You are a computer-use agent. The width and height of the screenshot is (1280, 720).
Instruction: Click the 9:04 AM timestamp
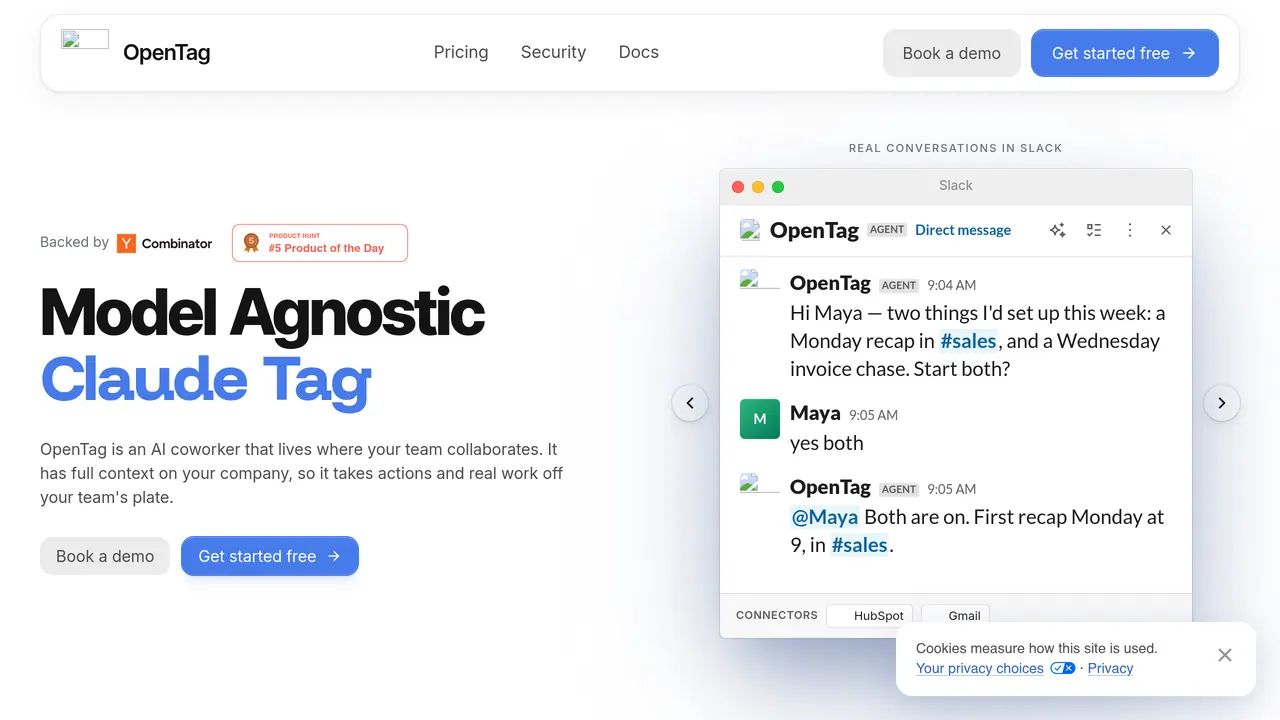click(x=951, y=285)
